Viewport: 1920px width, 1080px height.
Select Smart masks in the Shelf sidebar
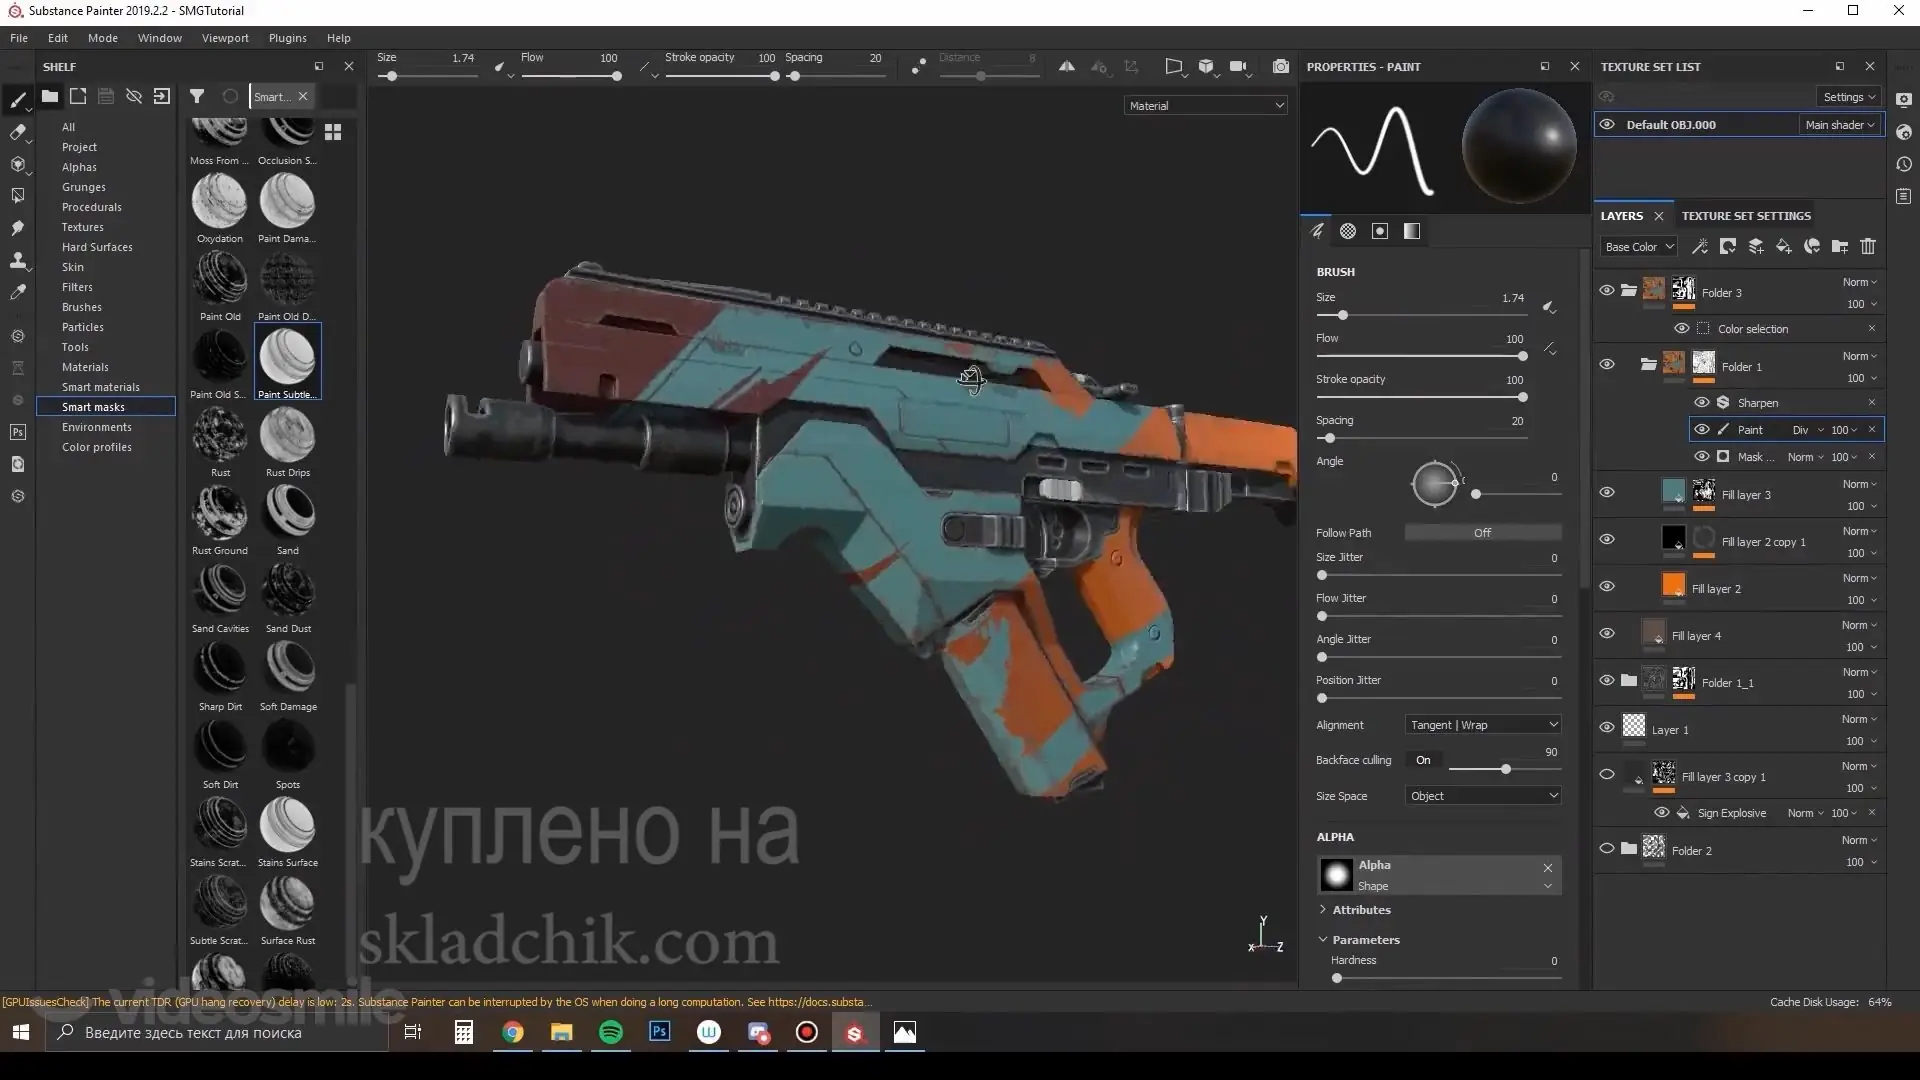pyautogui.click(x=92, y=407)
